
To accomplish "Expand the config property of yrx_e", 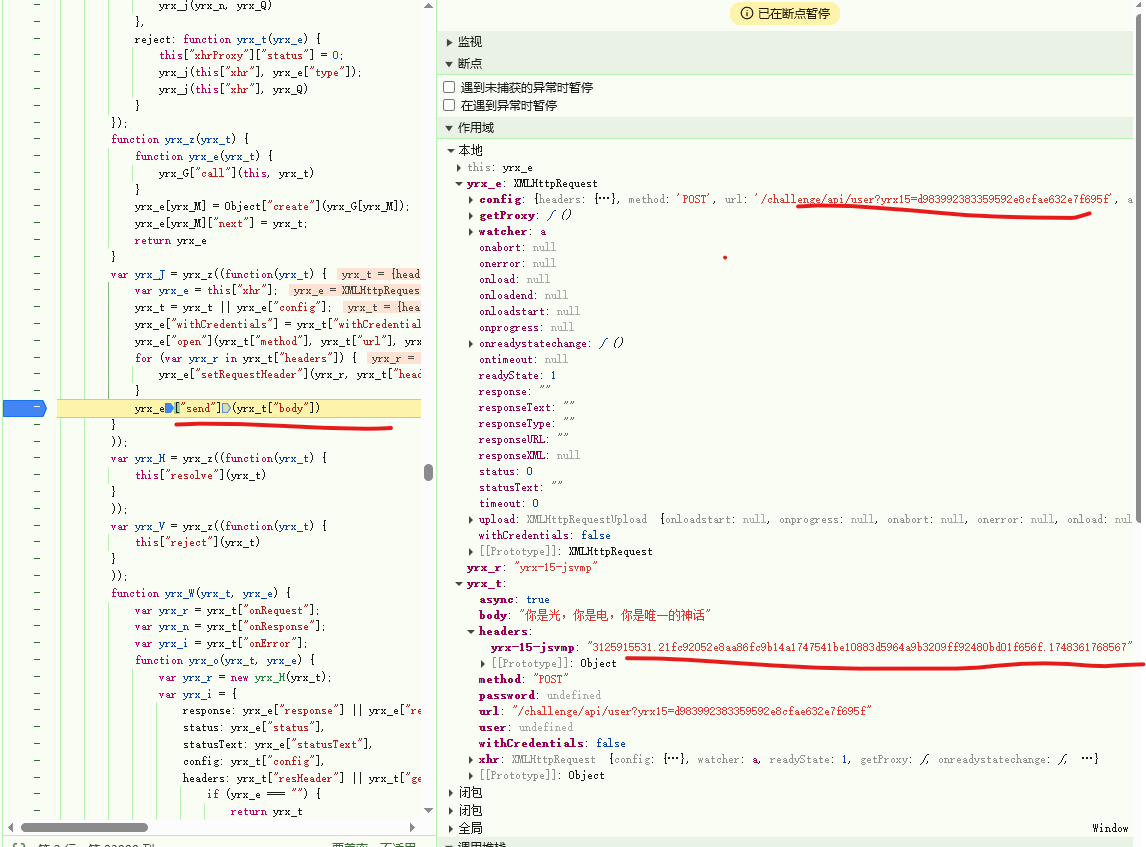I will (471, 200).
